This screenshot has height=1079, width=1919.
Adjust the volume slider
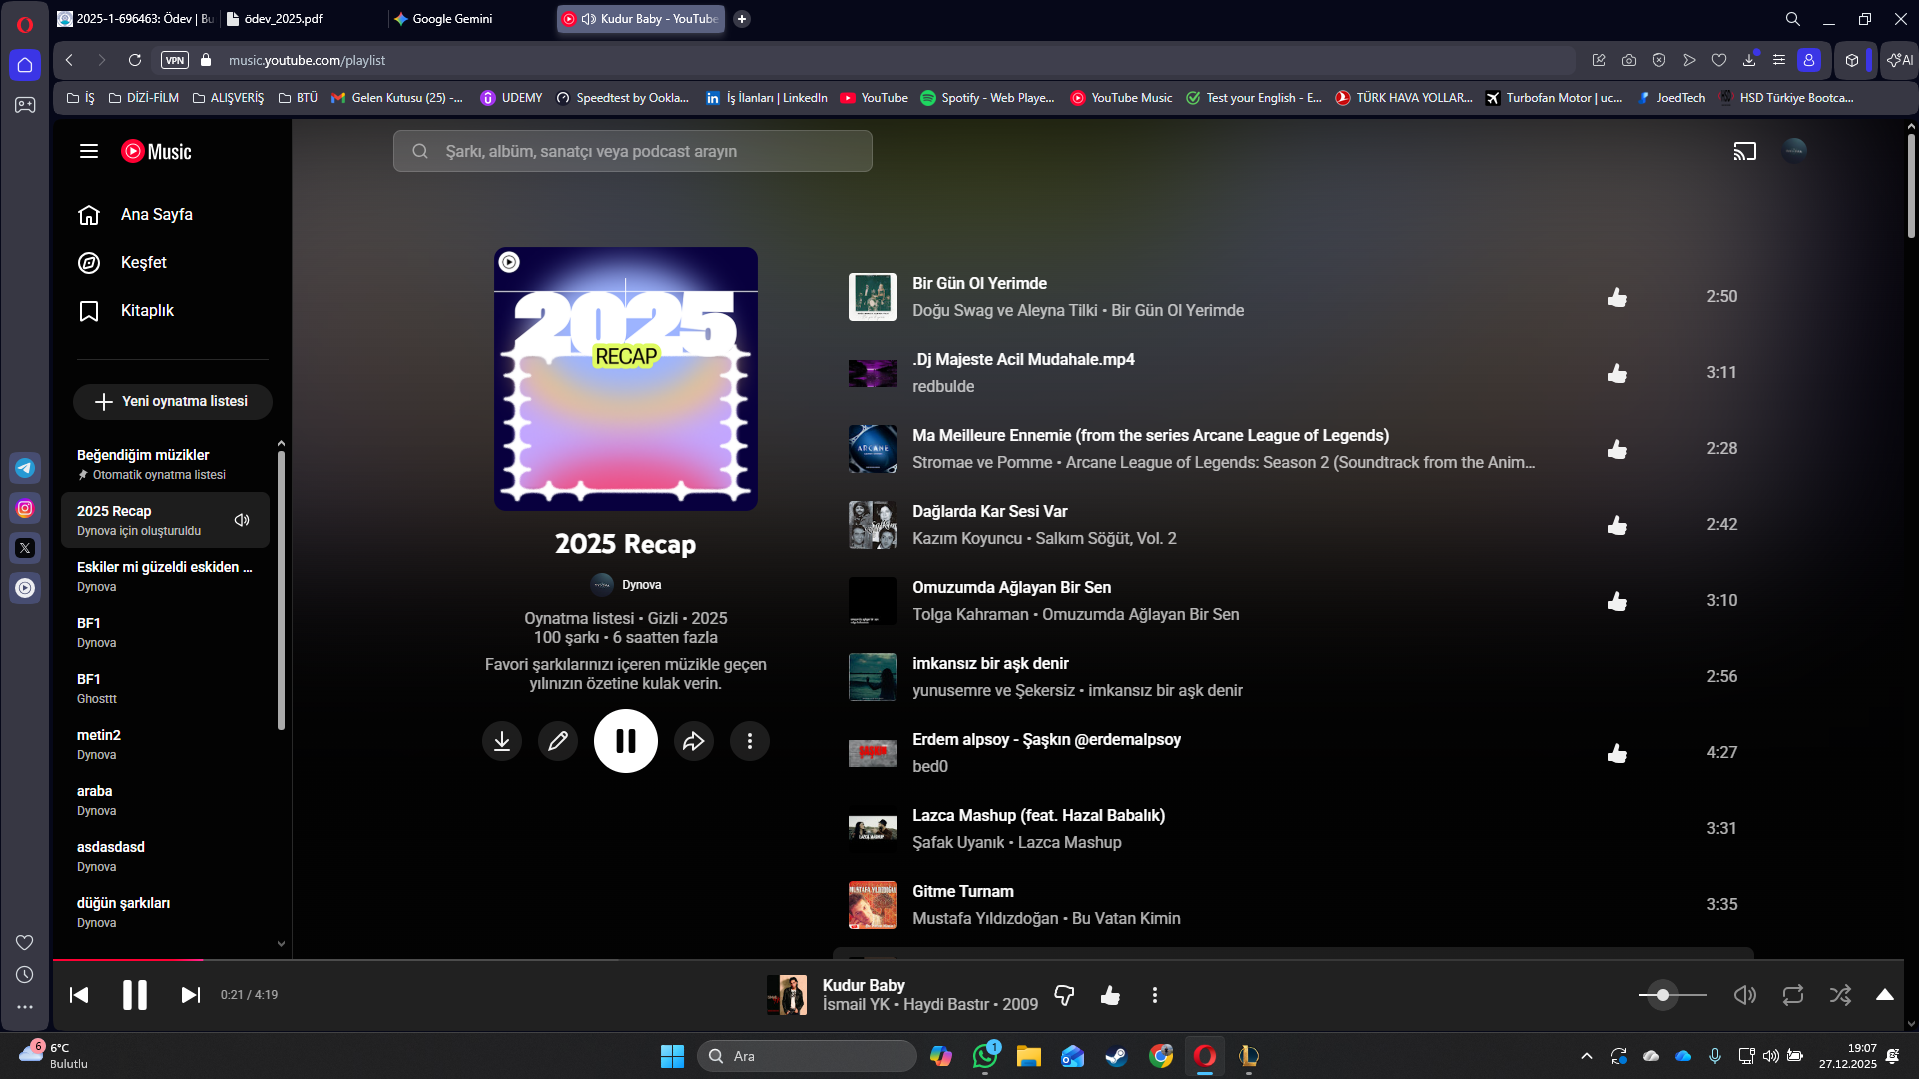(1673, 995)
